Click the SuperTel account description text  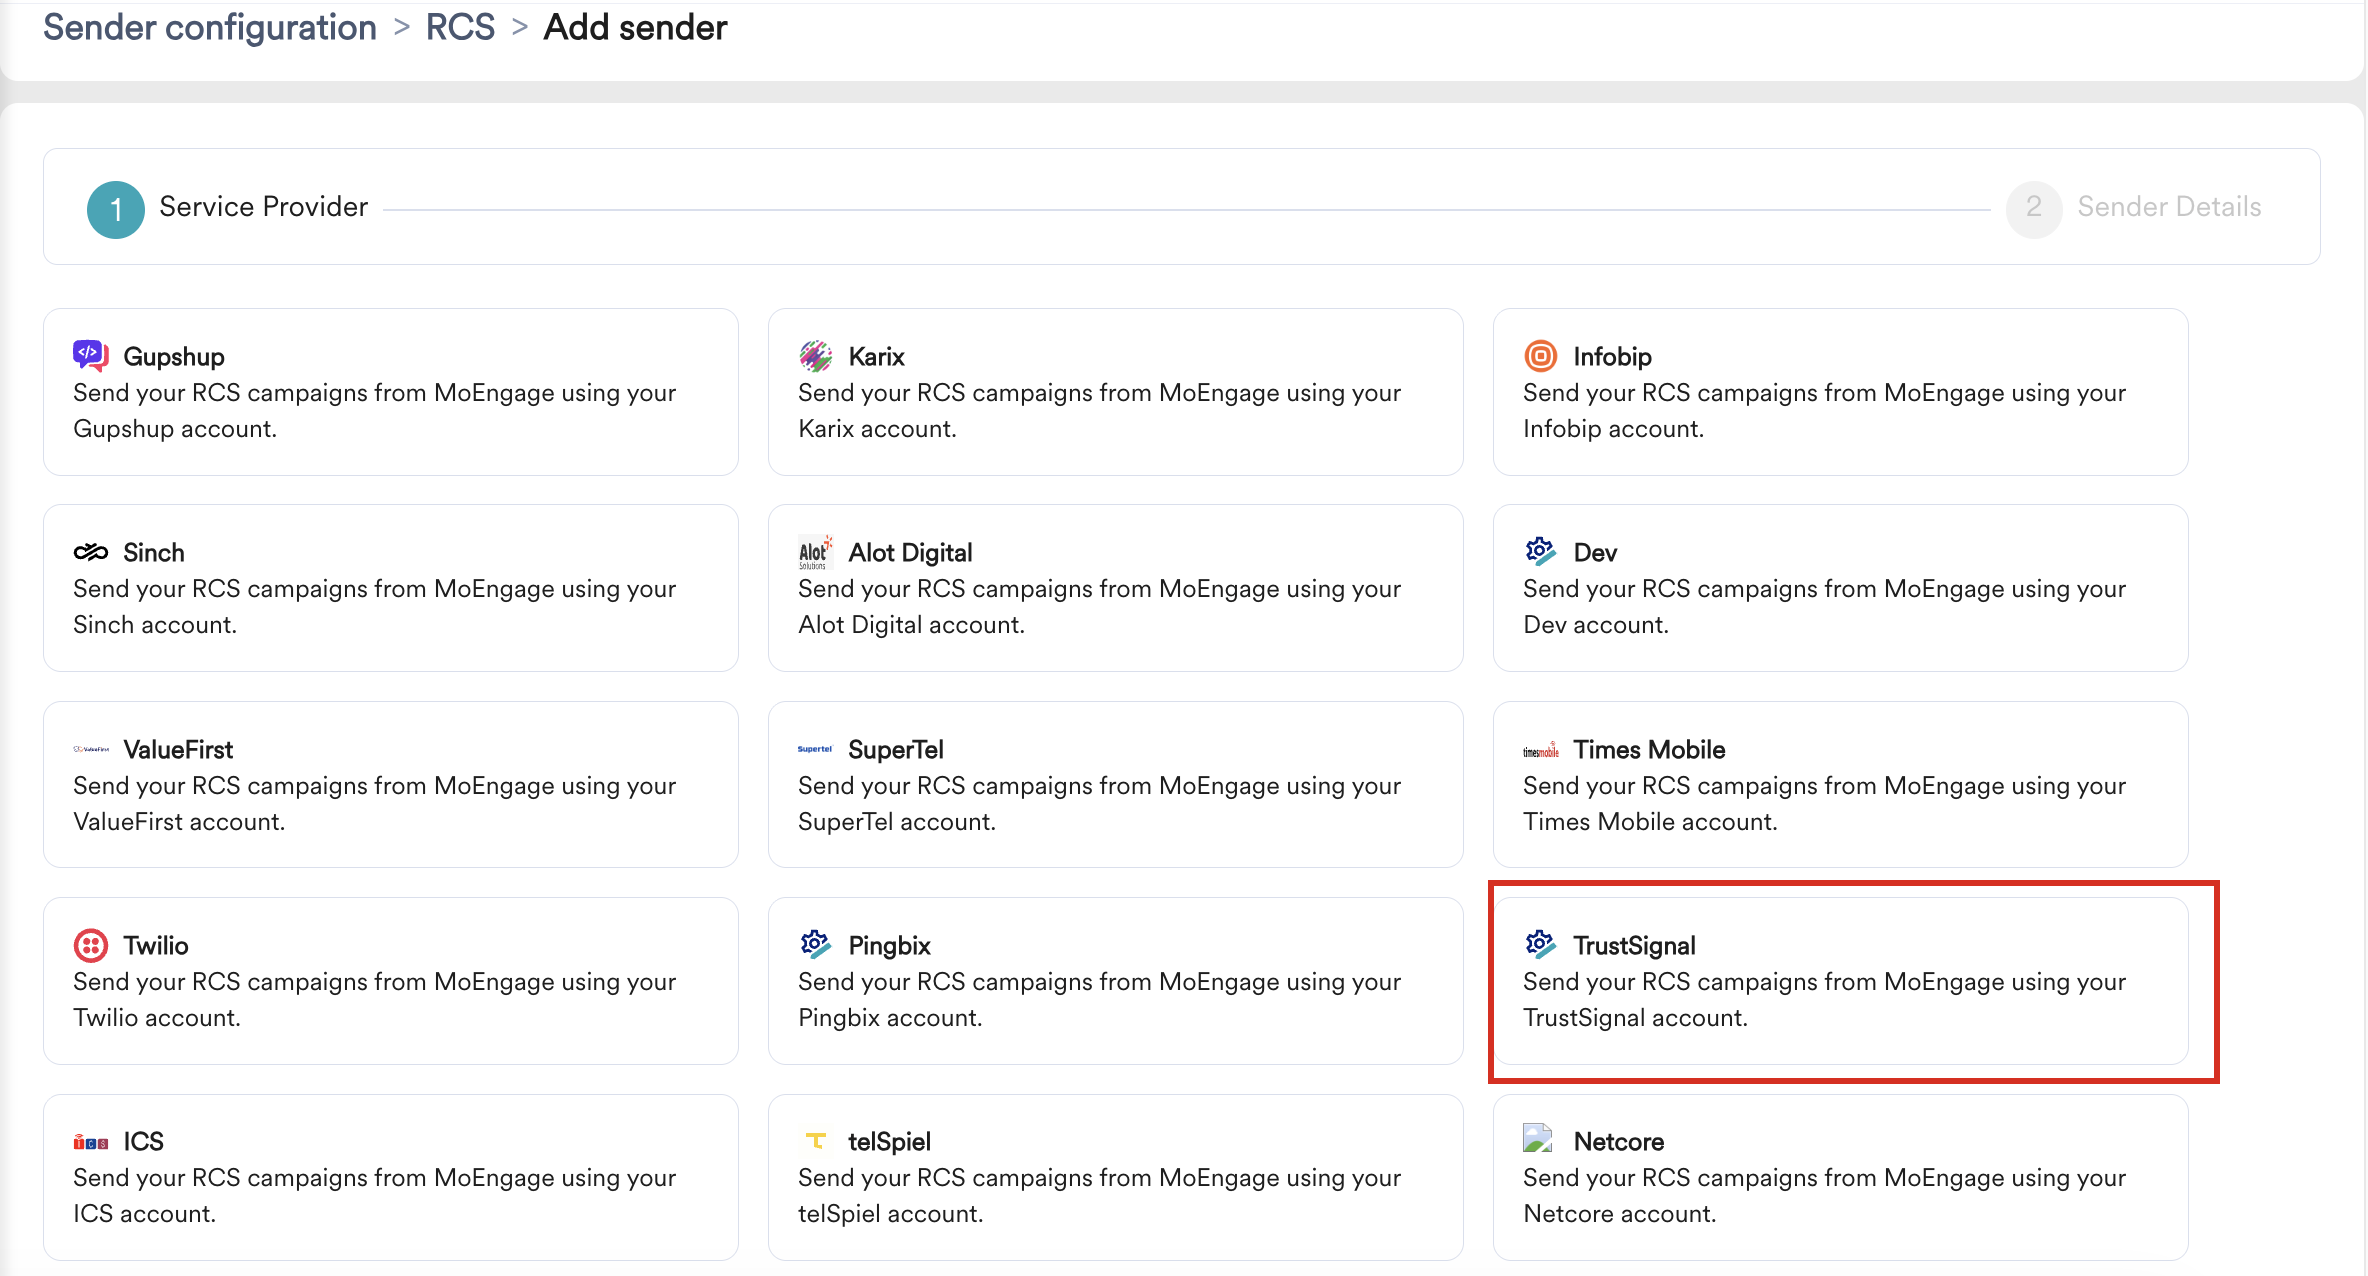pyautogui.click(x=1100, y=804)
